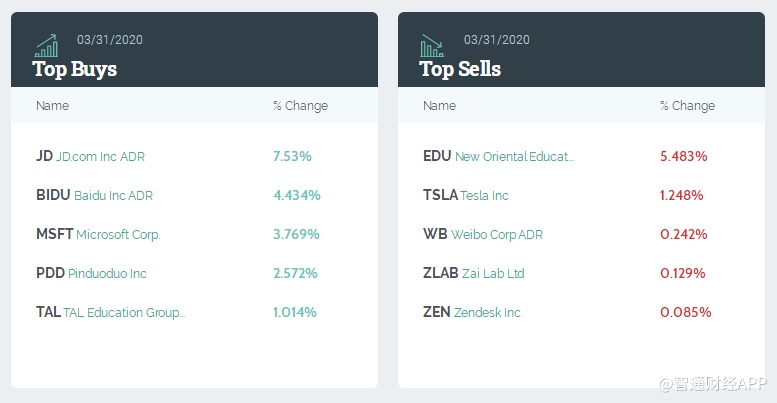This screenshot has height=403, width=777.
Task: Select the TSLA Tesla Inc entry
Action: (465, 195)
